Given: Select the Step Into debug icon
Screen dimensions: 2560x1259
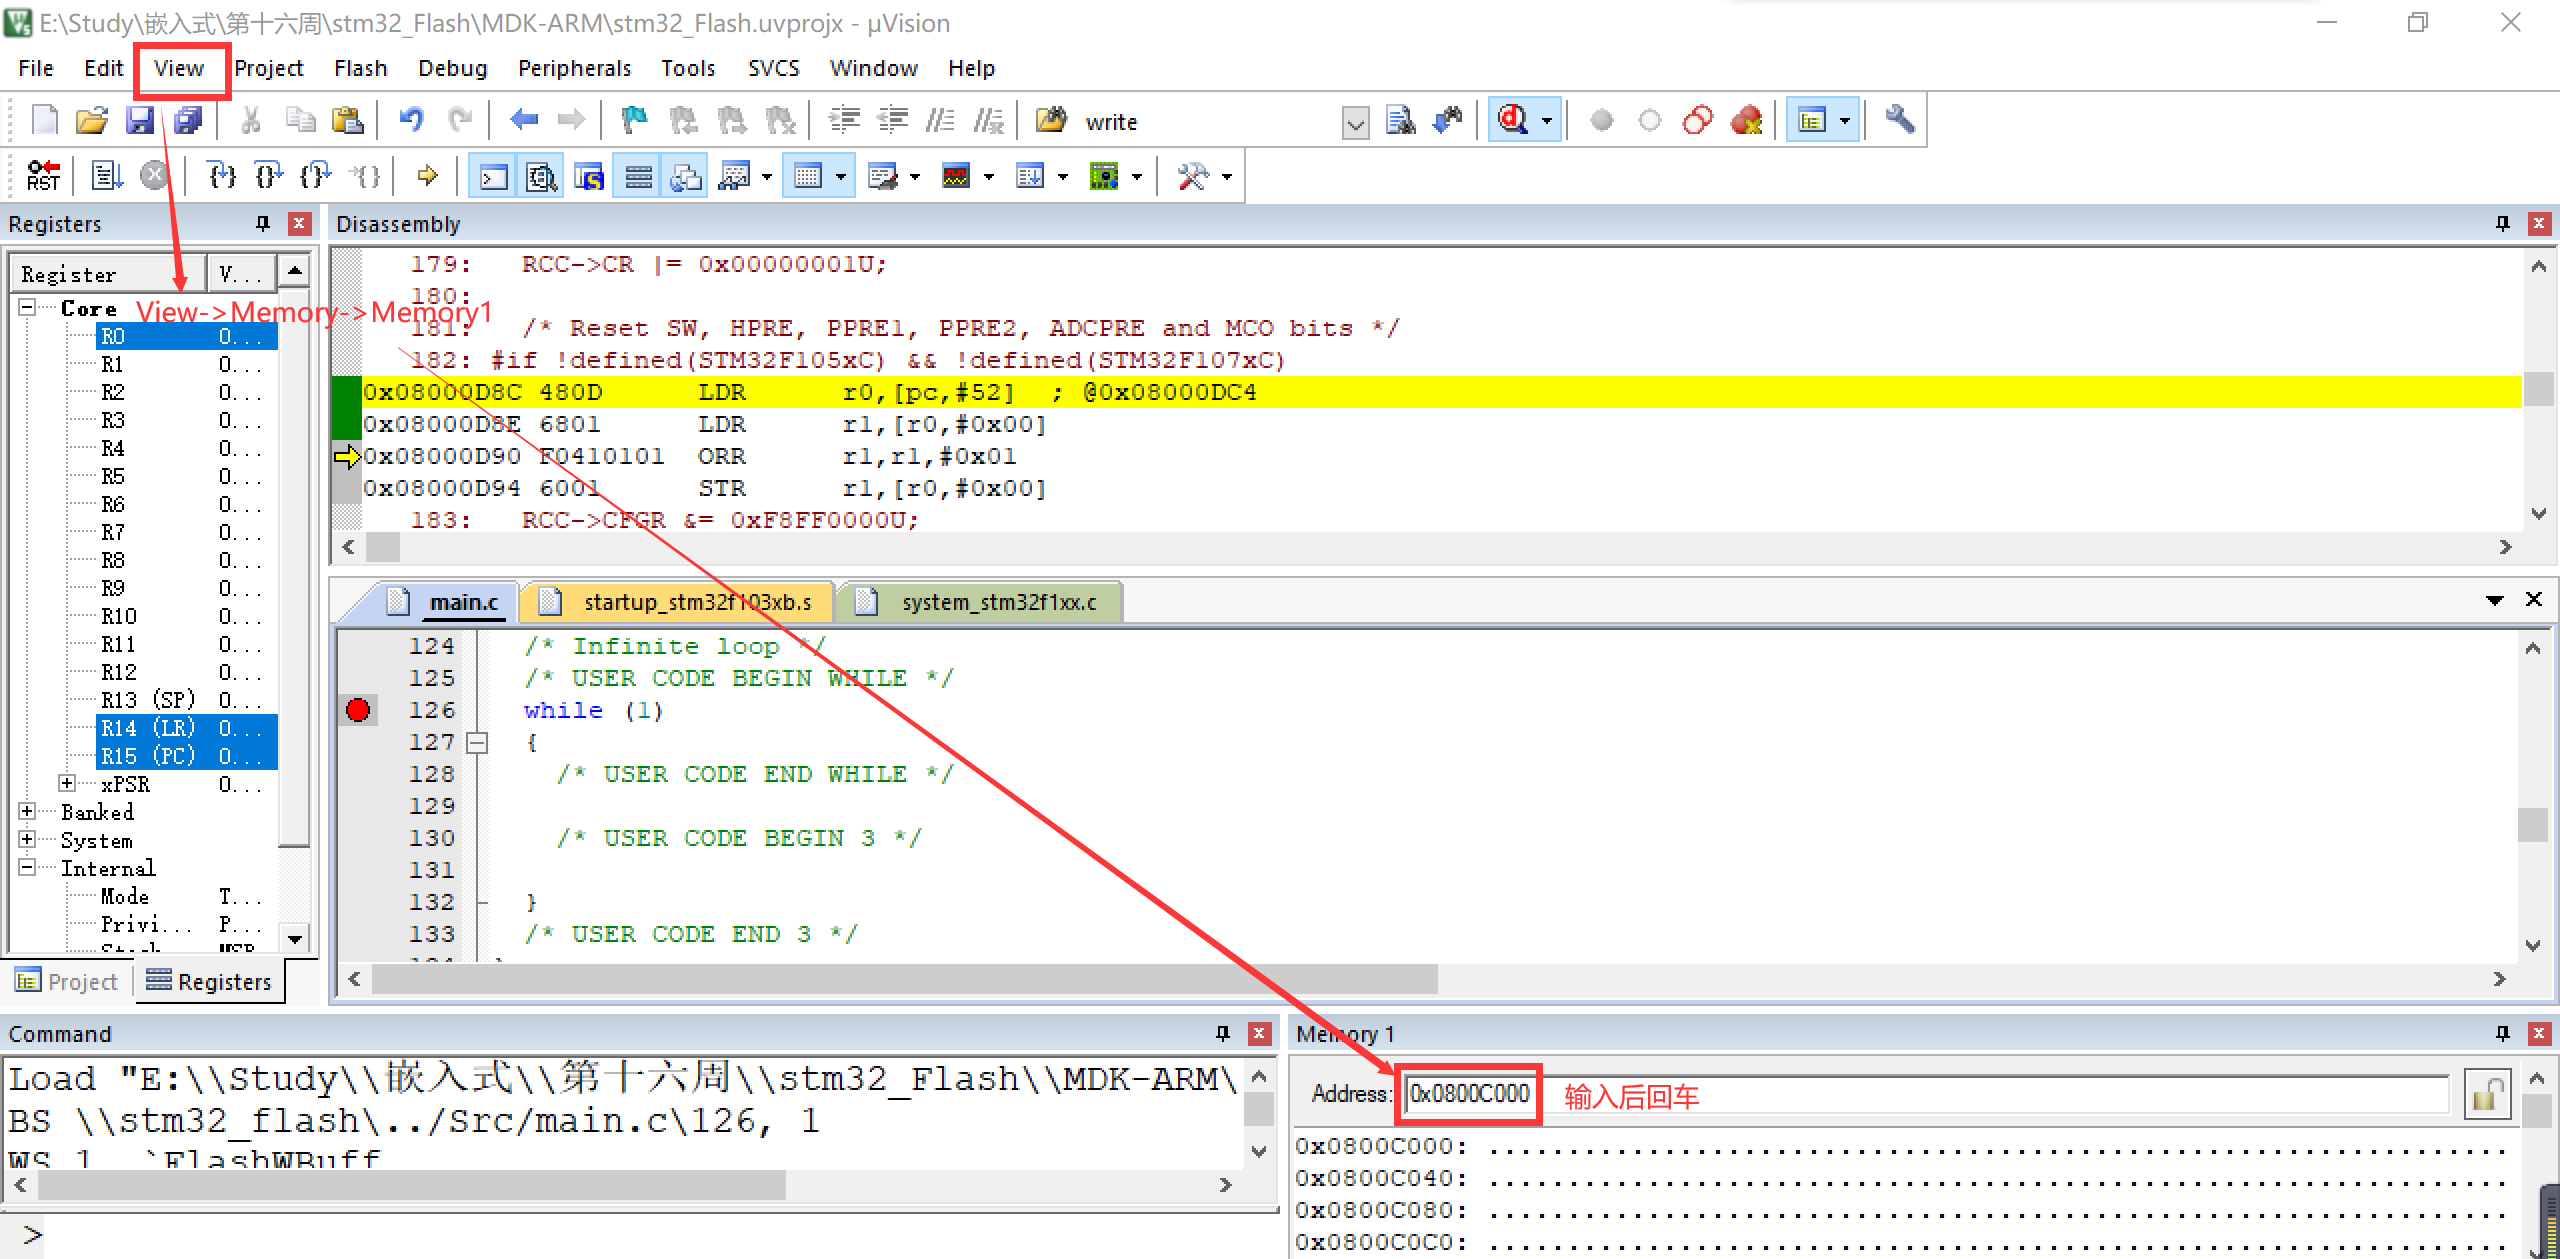Looking at the screenshot, I should (x=222, y=175).
